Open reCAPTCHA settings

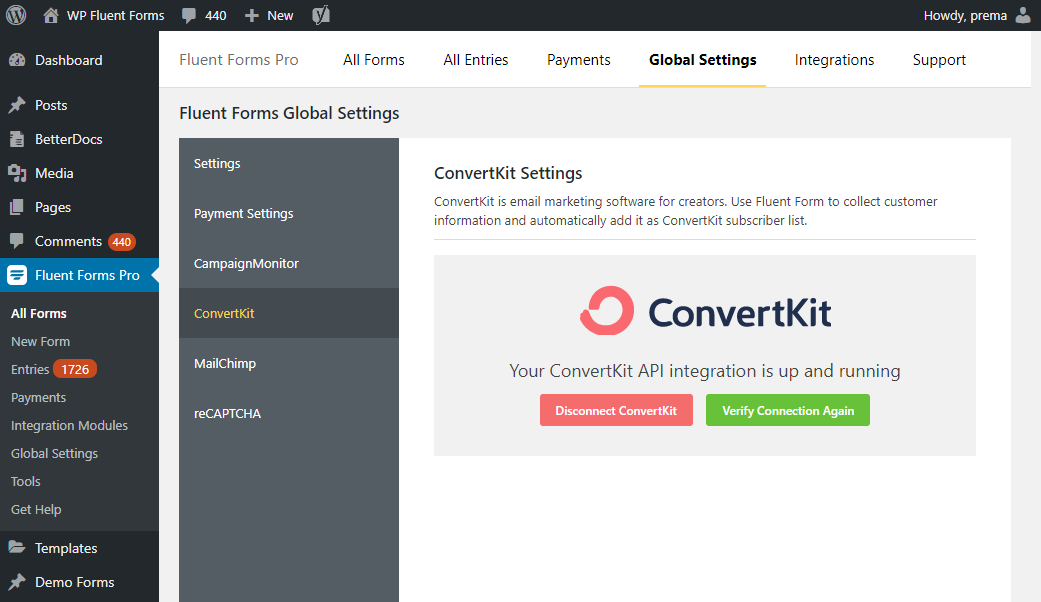pyautogui.click(x=289, y=414)
